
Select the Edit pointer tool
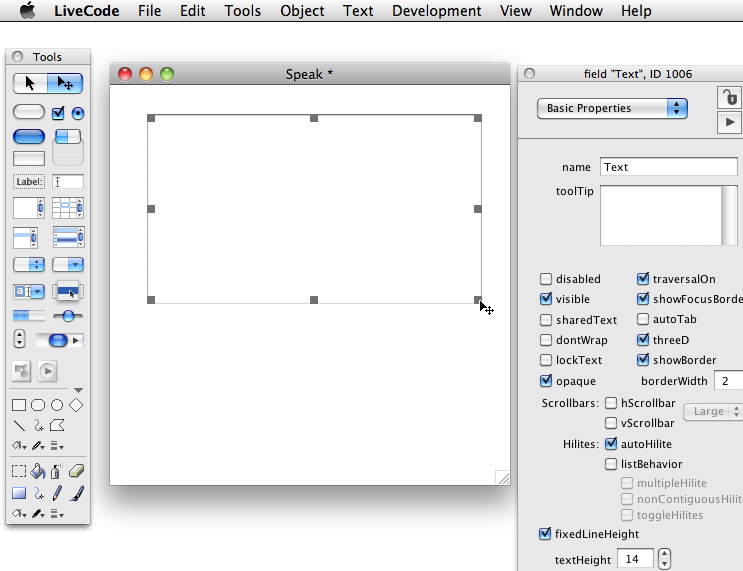click(65, 83)
